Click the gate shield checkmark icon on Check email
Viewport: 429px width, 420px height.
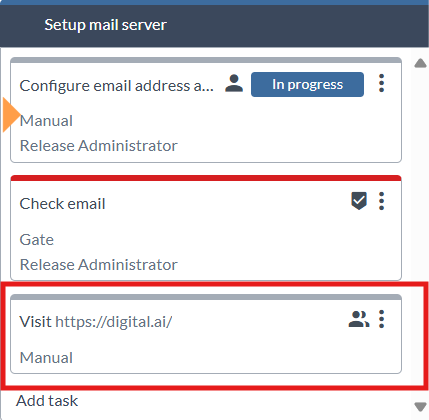[359, 201]
